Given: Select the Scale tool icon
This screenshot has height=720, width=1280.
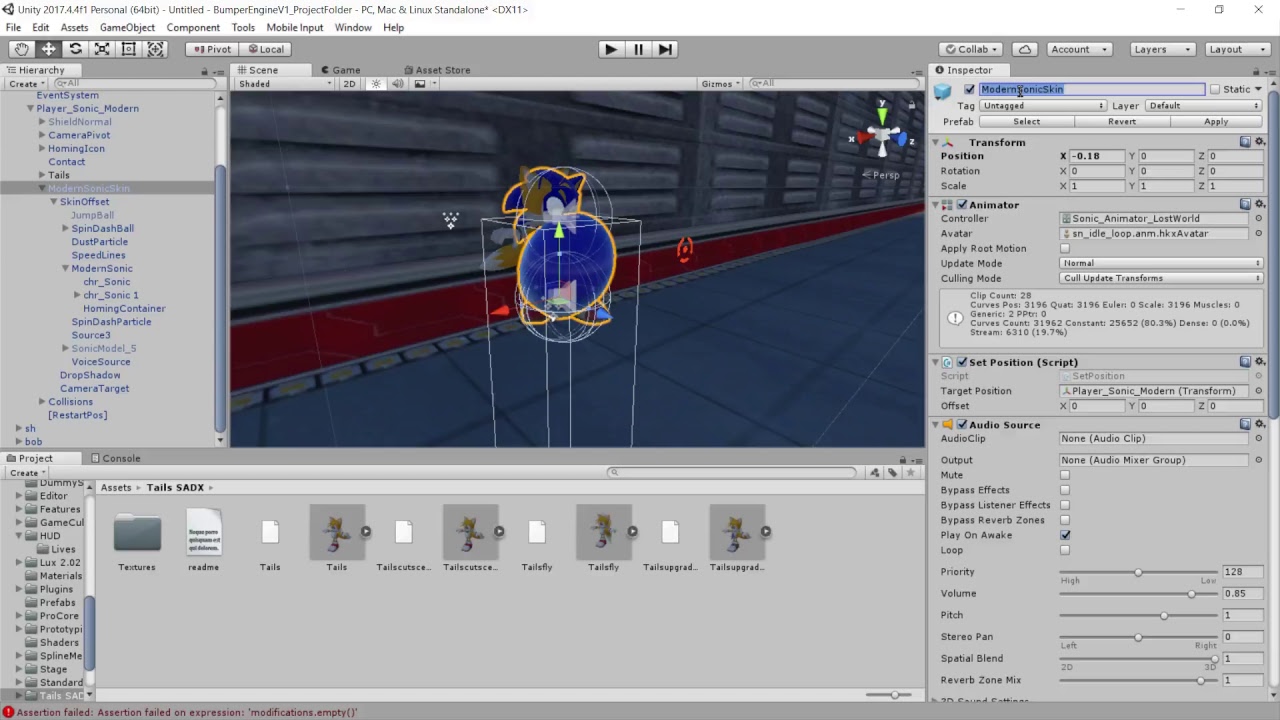Looking at the screenshot, I should coord(102,49).
